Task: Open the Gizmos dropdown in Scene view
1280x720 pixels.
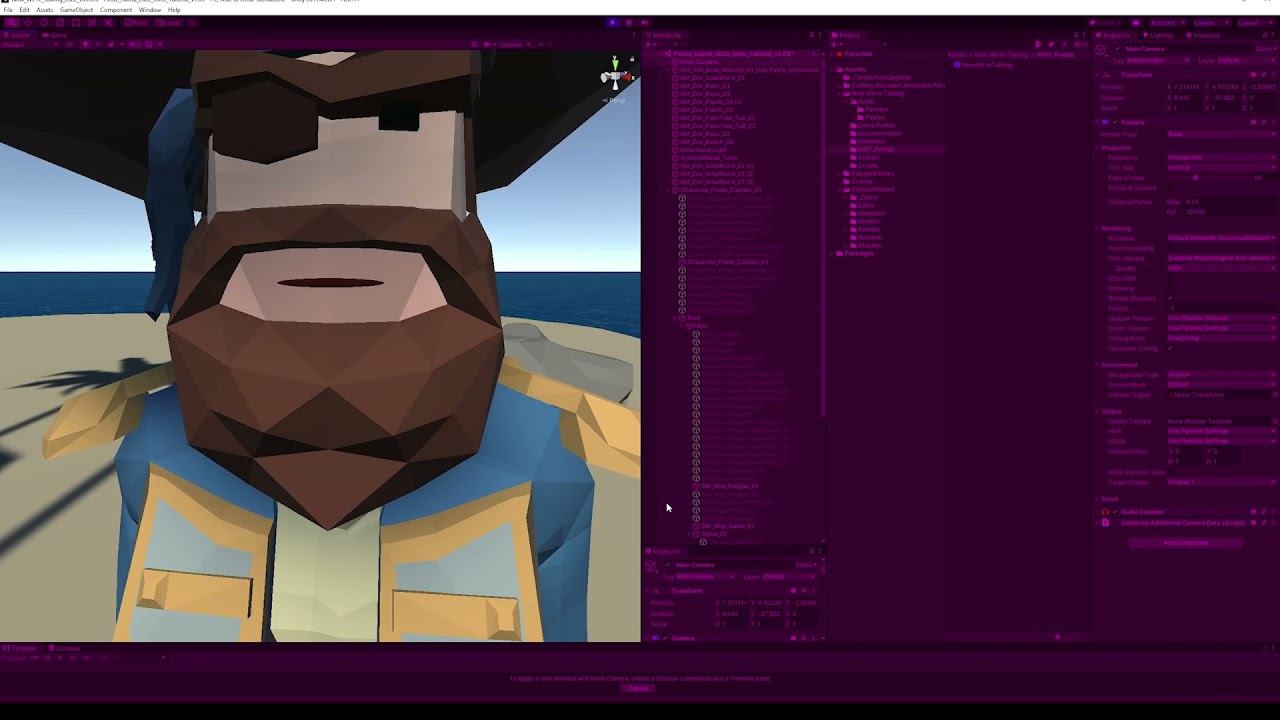Action: (x=513, y=44)
